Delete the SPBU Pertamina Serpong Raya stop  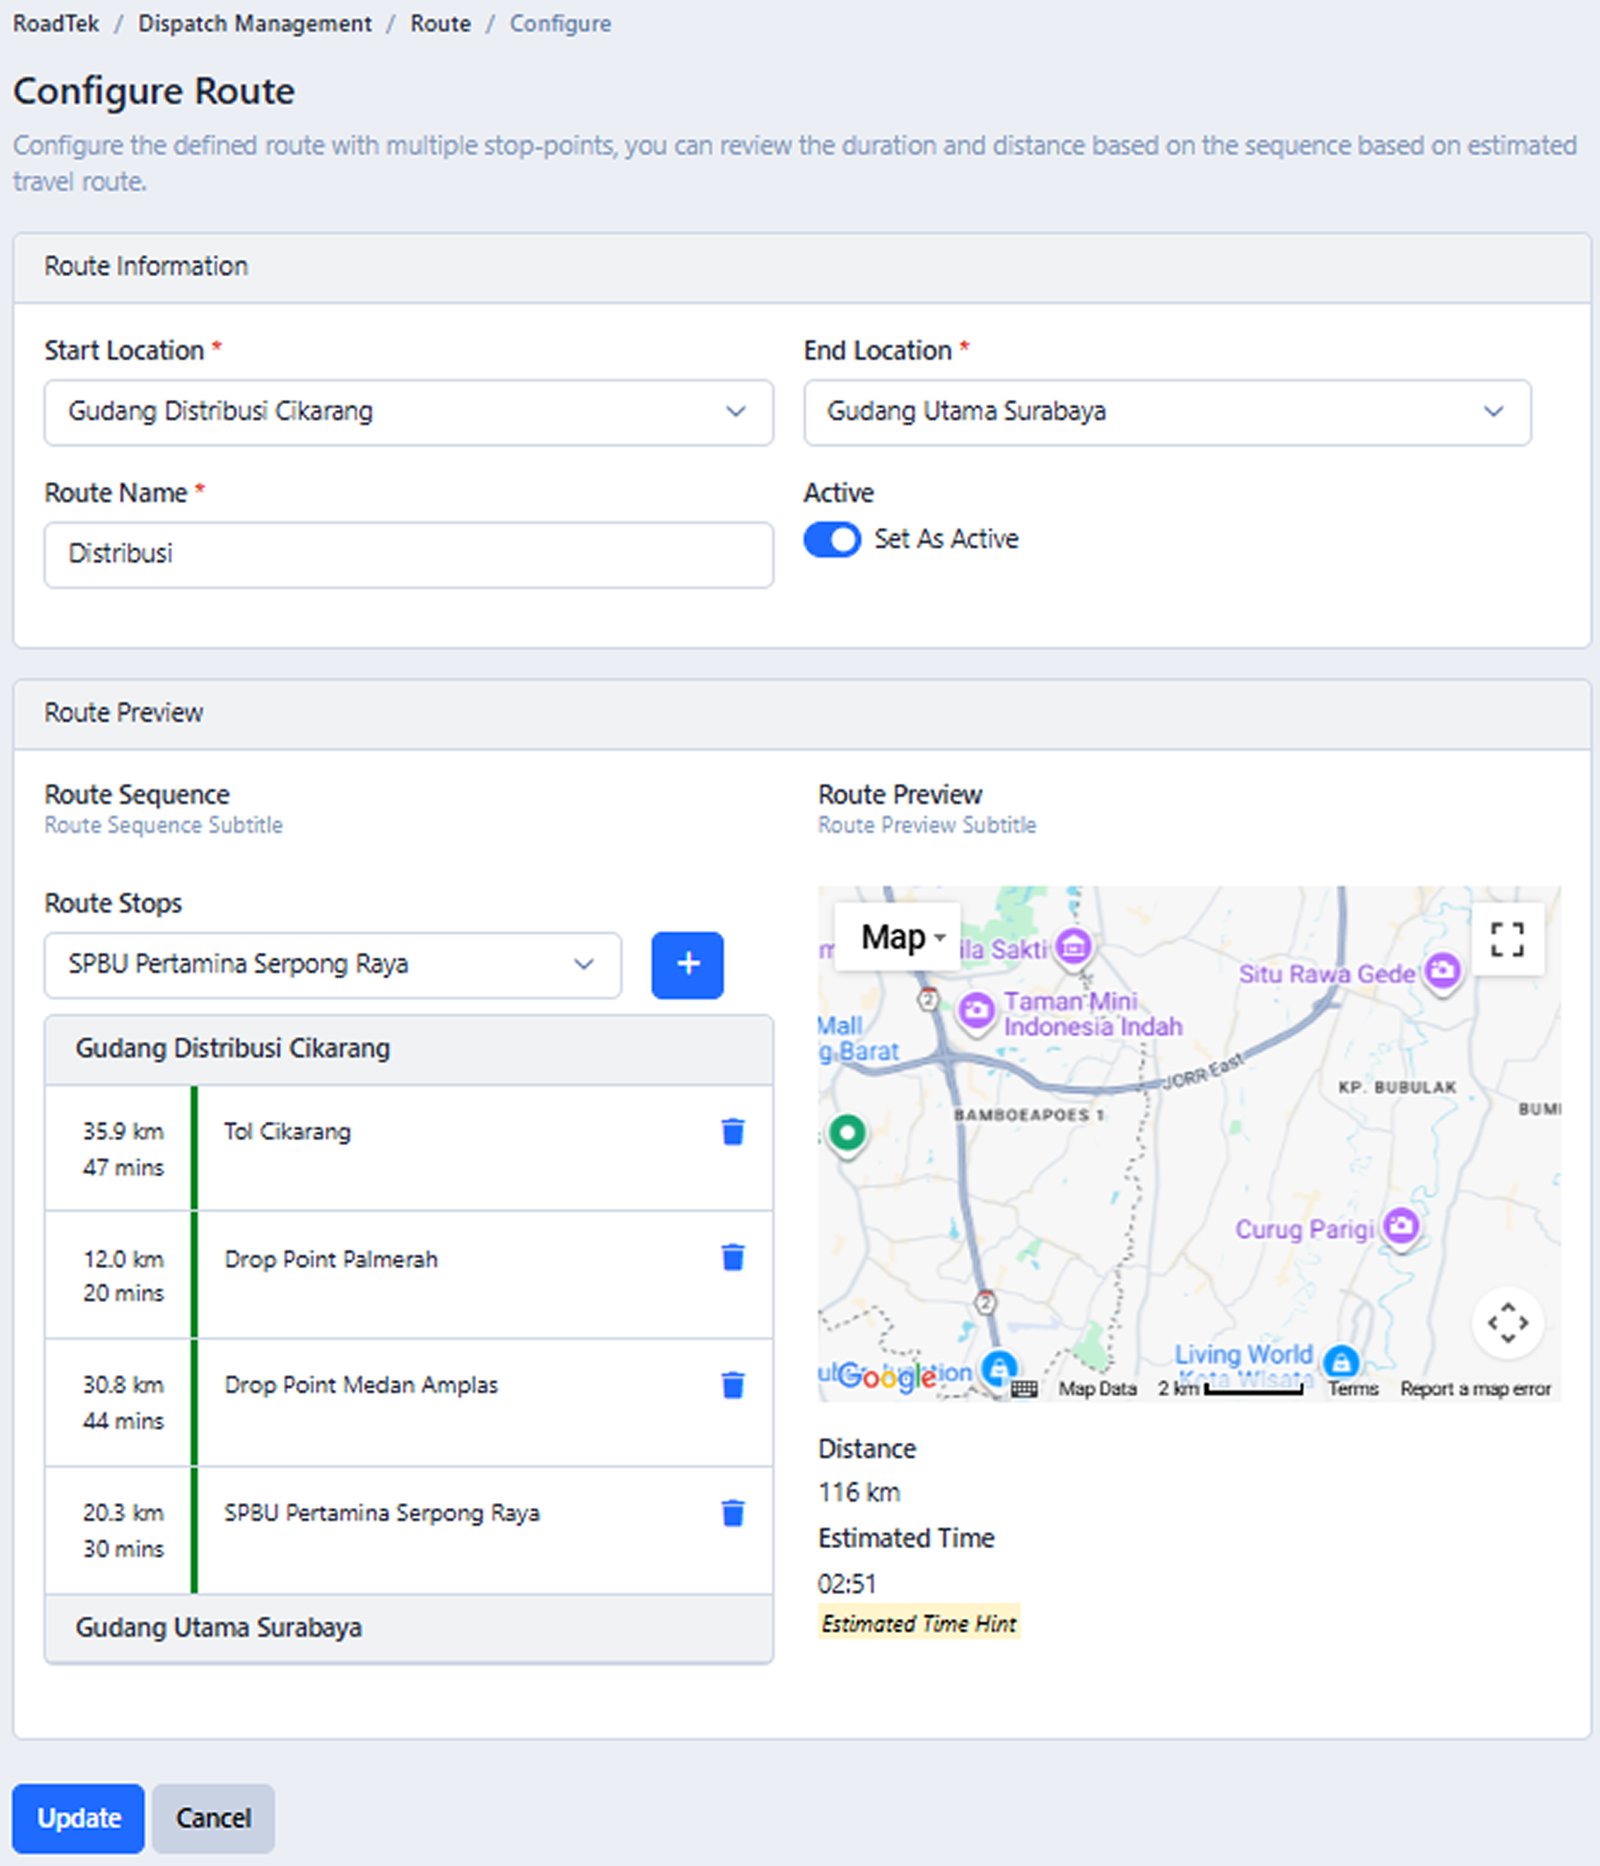(733, 1512)
